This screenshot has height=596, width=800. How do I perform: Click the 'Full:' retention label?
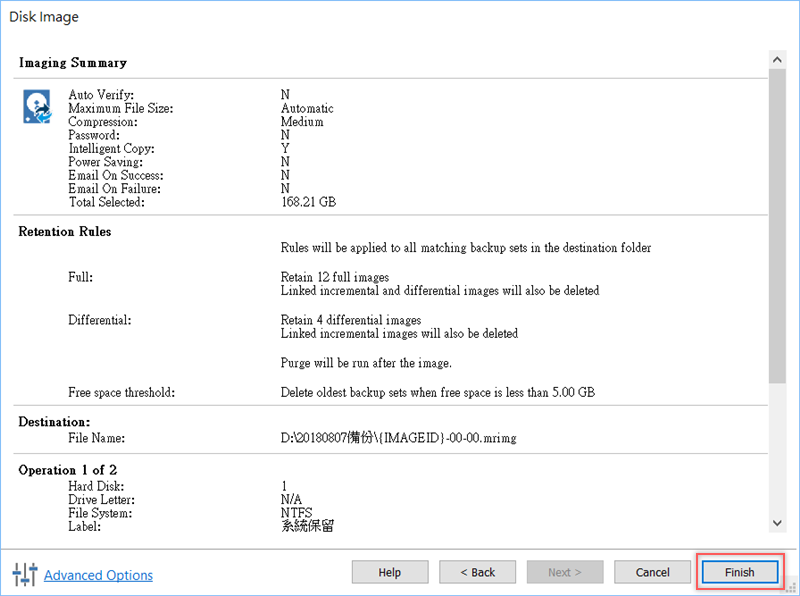pos(81,277)
